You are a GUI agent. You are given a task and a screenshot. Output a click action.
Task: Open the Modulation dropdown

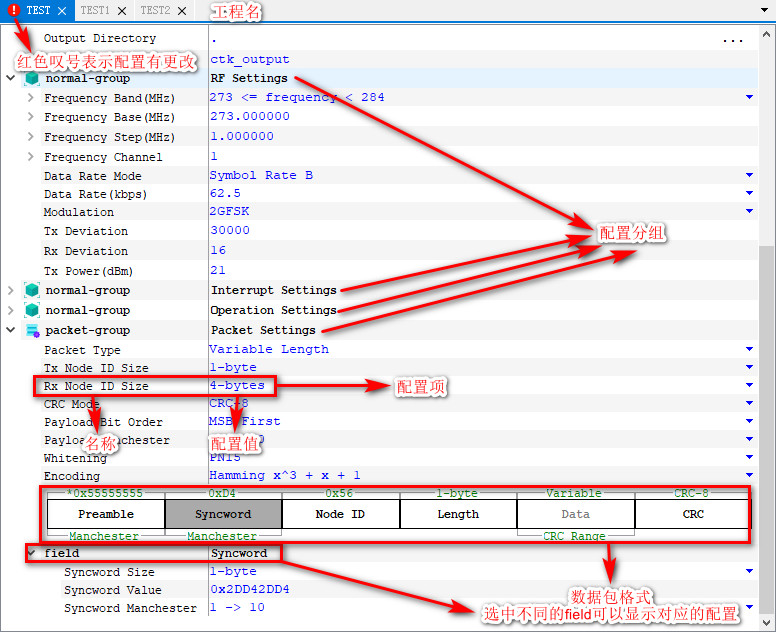(749, 212)
